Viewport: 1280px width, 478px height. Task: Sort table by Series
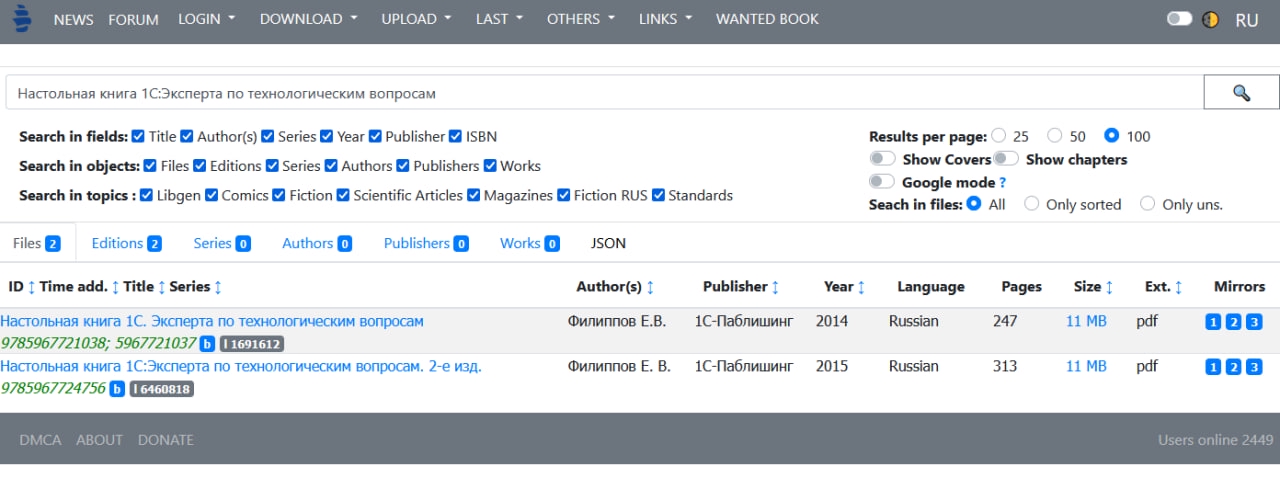pyautogui.click(x=218, y=287)
